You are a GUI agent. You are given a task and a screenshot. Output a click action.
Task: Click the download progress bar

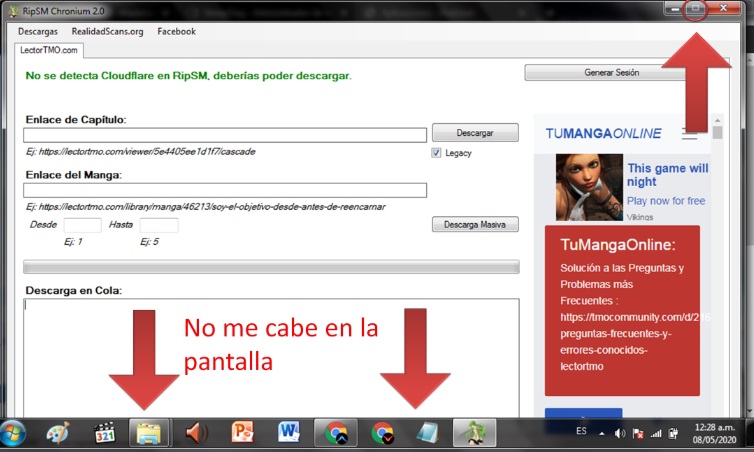pyautogui.click(x=271, y=267)
